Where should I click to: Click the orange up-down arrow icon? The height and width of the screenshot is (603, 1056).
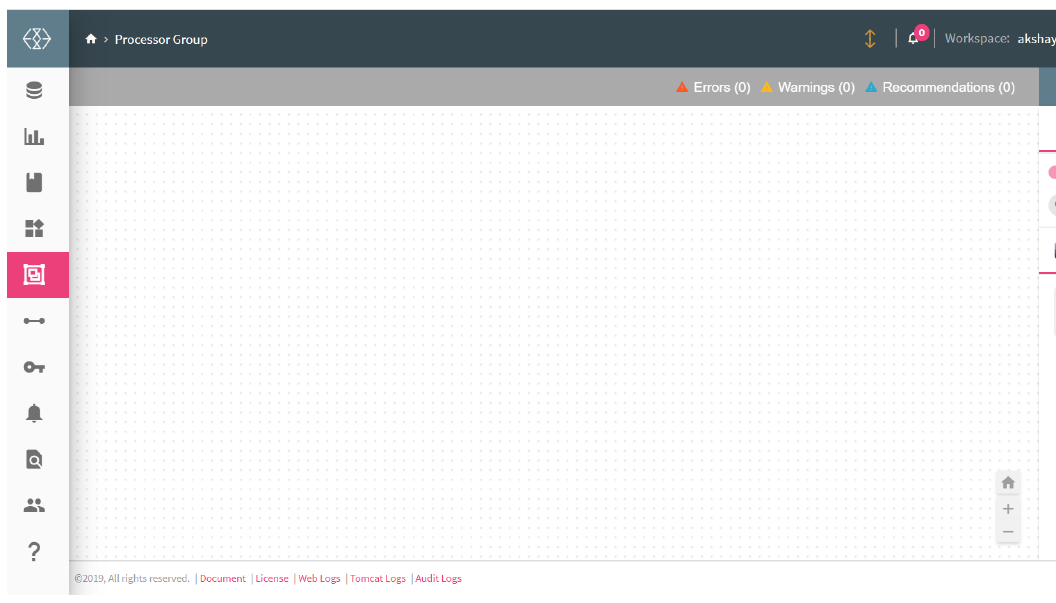(x=870, y=39)
